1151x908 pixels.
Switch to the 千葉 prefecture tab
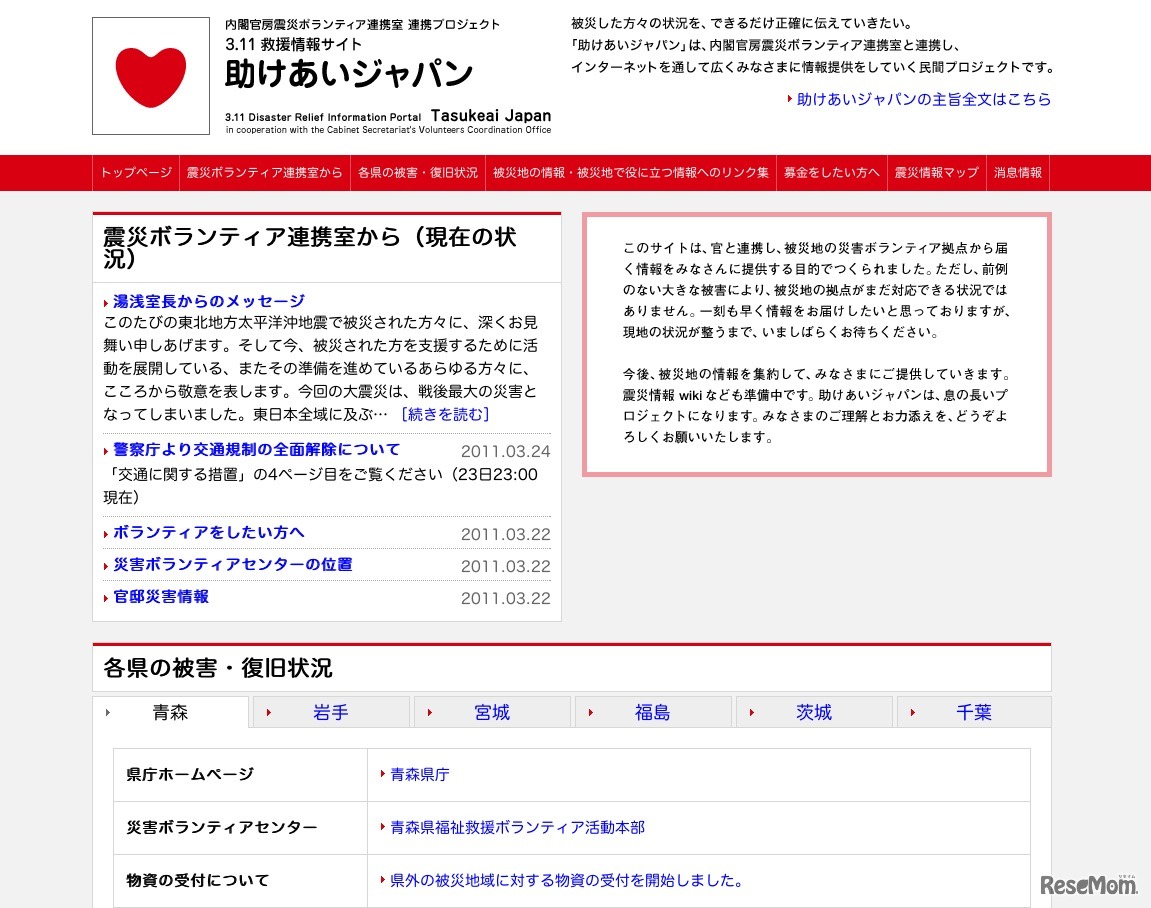click(x=974, y=712)
